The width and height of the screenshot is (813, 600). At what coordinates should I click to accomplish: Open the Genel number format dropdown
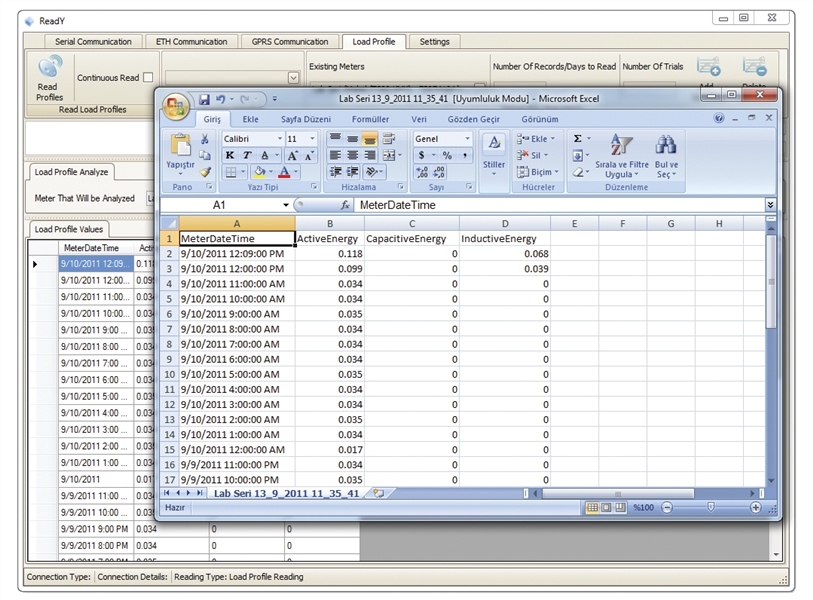tap(467, 138)
